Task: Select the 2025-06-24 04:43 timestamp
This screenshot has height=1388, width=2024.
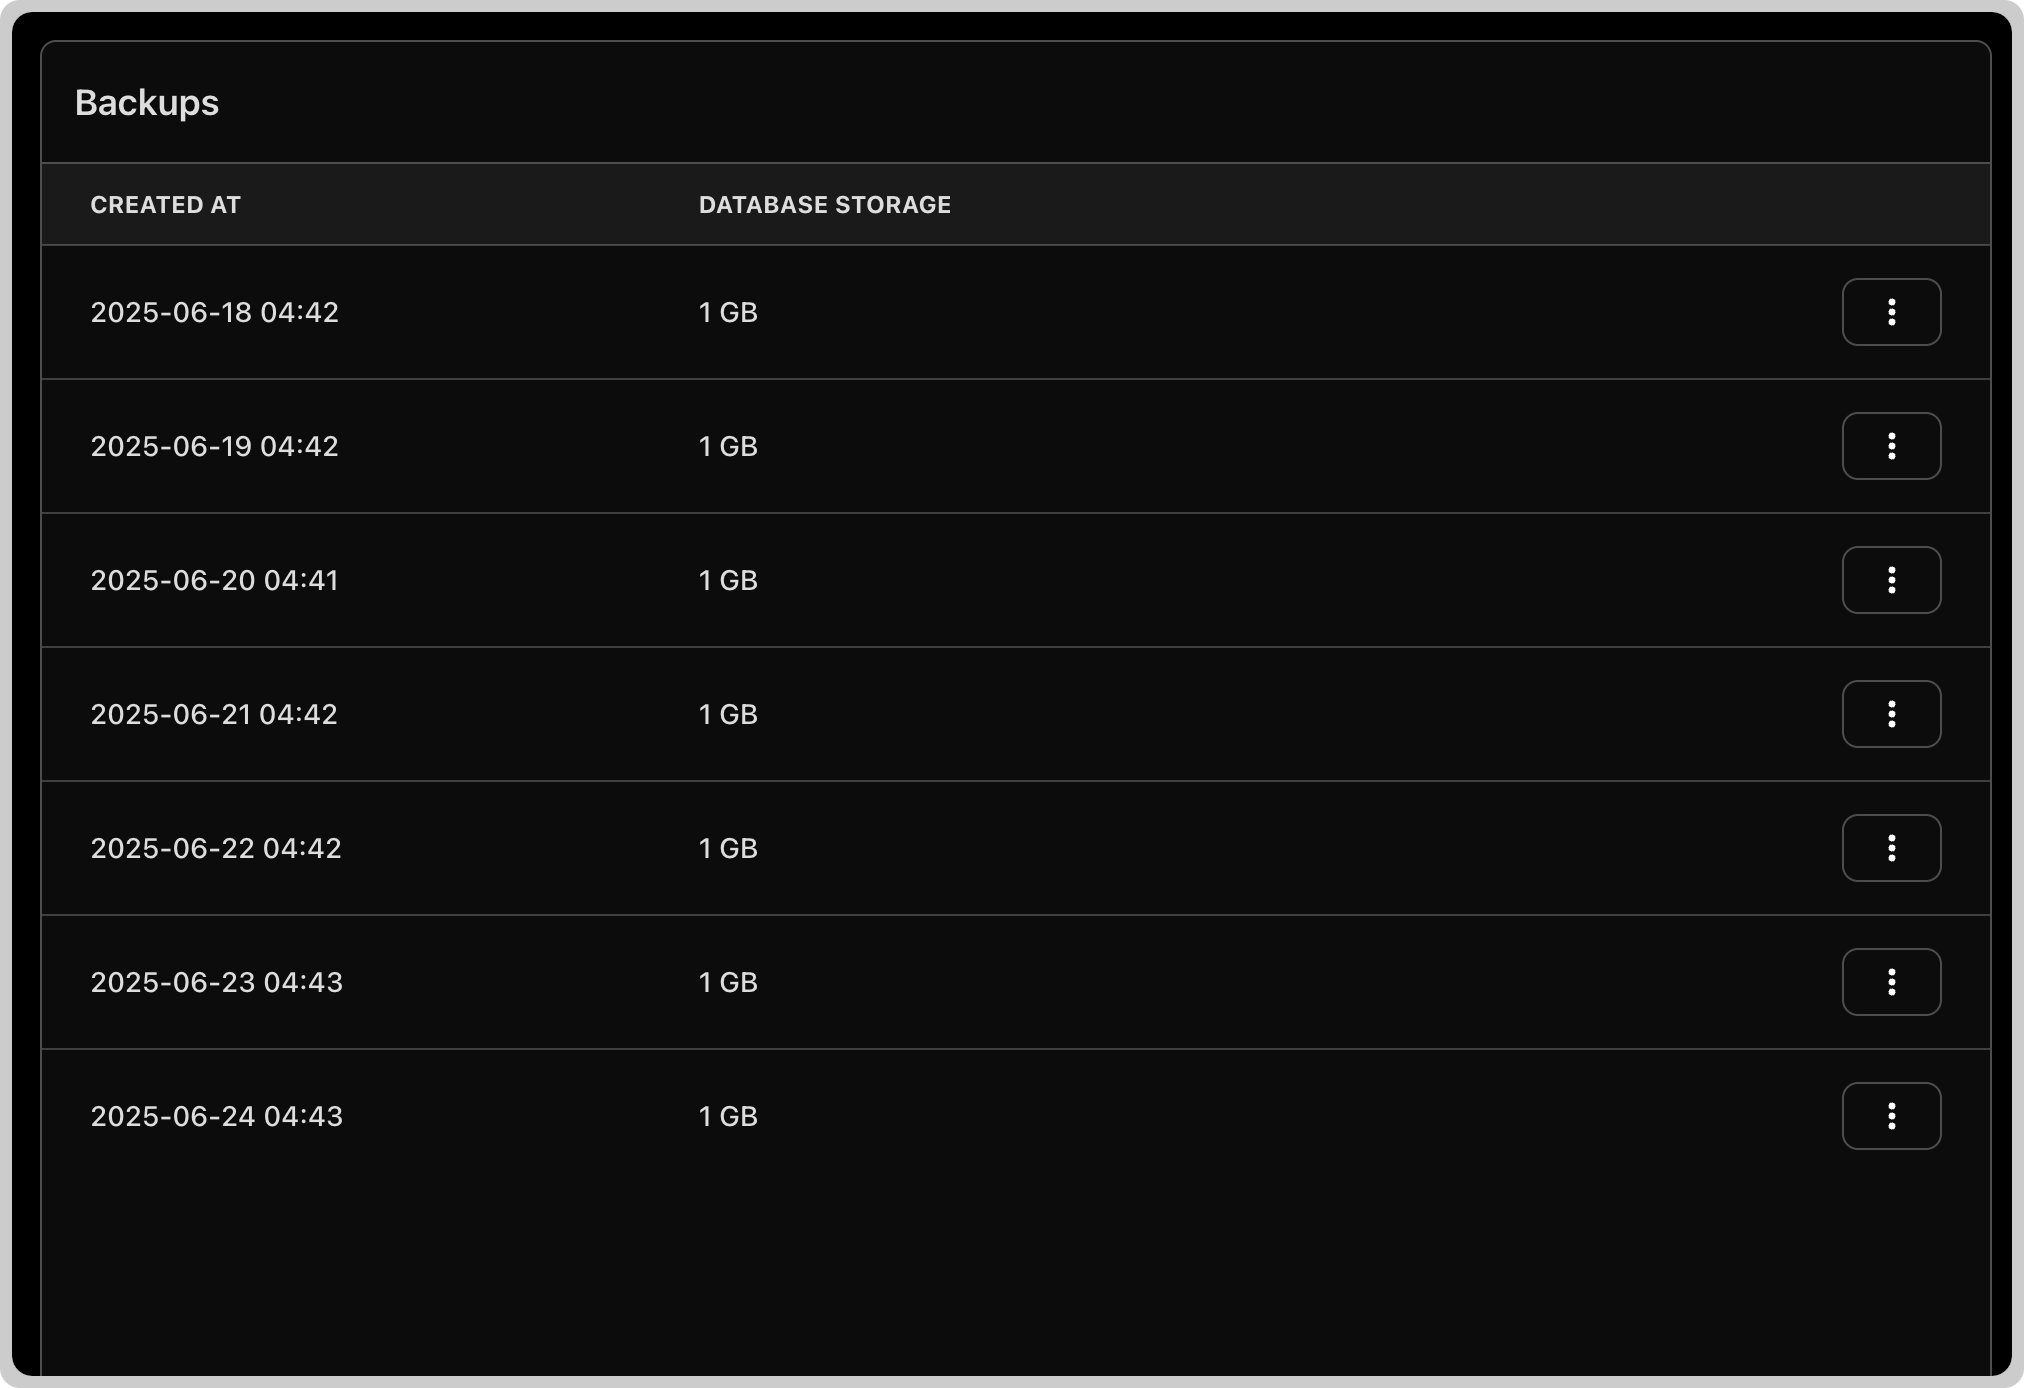Action: click(217, 1117)
